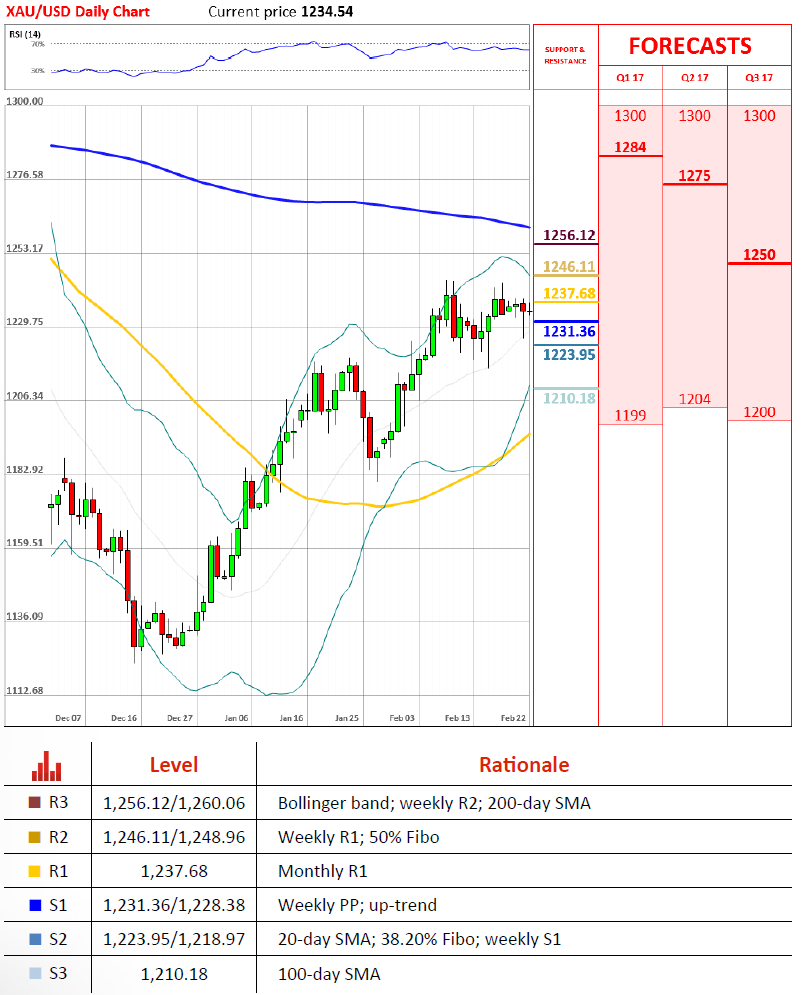Click the Jan 25 date label
Image resolution: width=801 pixels, height=995 pixels.
347,718
